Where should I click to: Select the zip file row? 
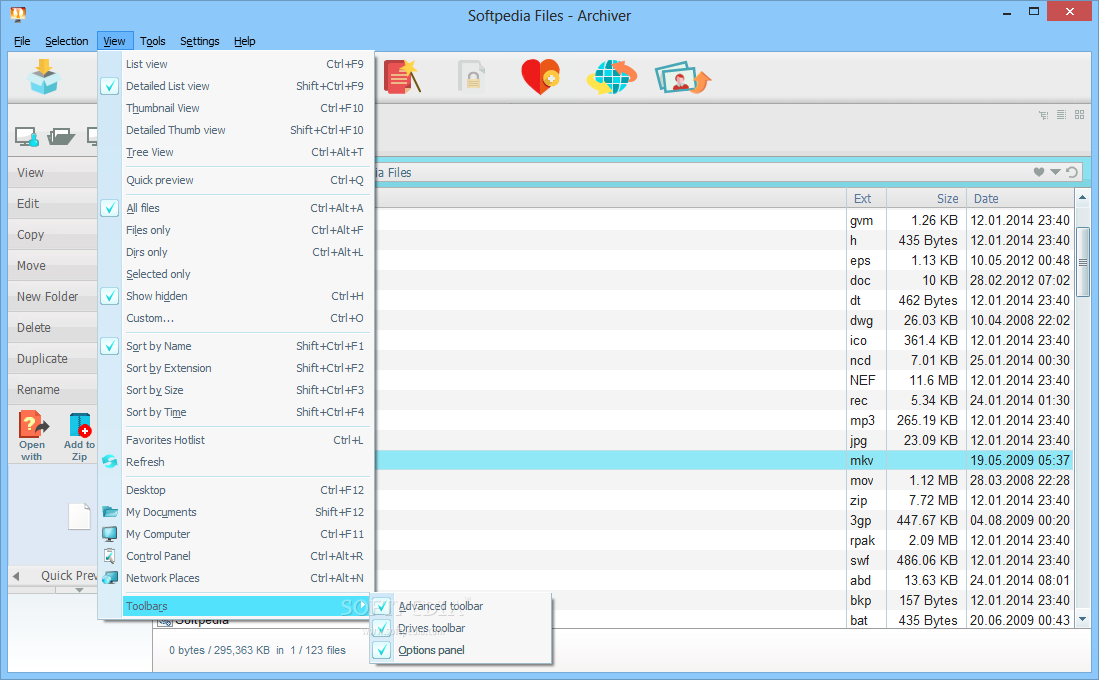click(x=723, y=501)
